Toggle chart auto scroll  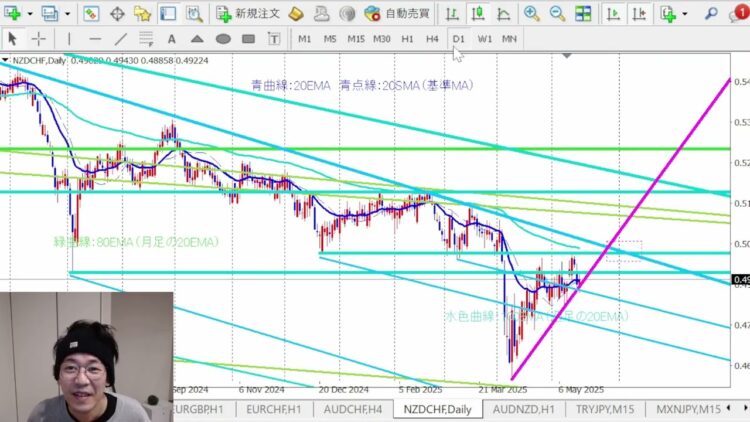(x=613, y=14)
